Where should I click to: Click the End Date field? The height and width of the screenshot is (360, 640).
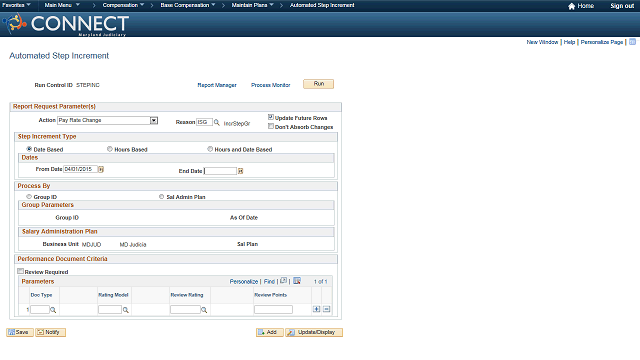coord(220,171)
